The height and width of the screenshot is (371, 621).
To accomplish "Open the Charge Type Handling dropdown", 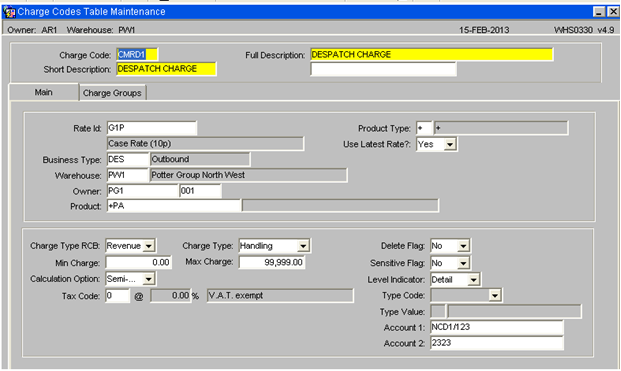I will 303,246.
